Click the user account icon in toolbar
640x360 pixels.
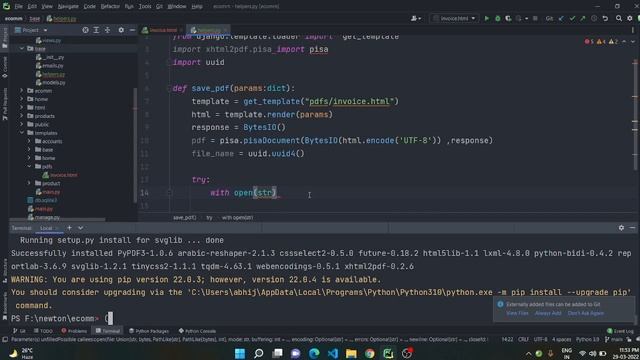coord(416,18)
